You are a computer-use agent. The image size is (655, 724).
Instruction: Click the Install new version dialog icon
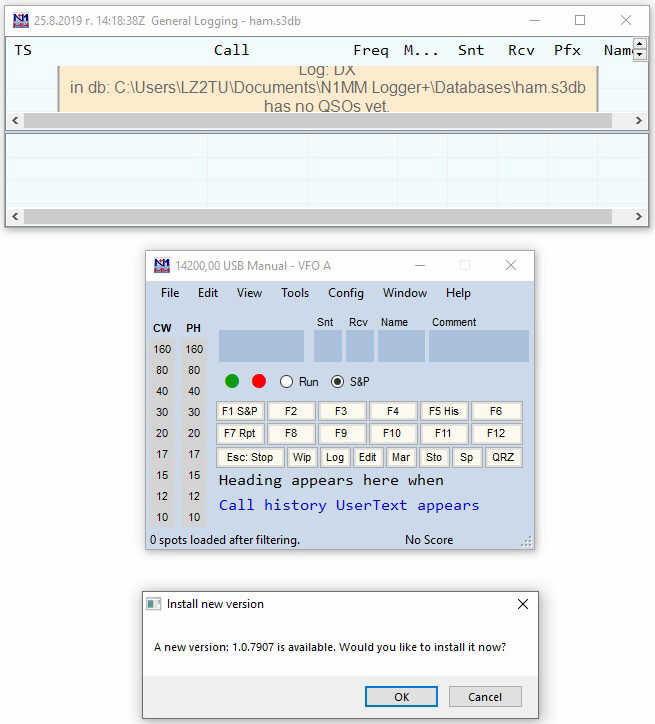tap(154, 604)
